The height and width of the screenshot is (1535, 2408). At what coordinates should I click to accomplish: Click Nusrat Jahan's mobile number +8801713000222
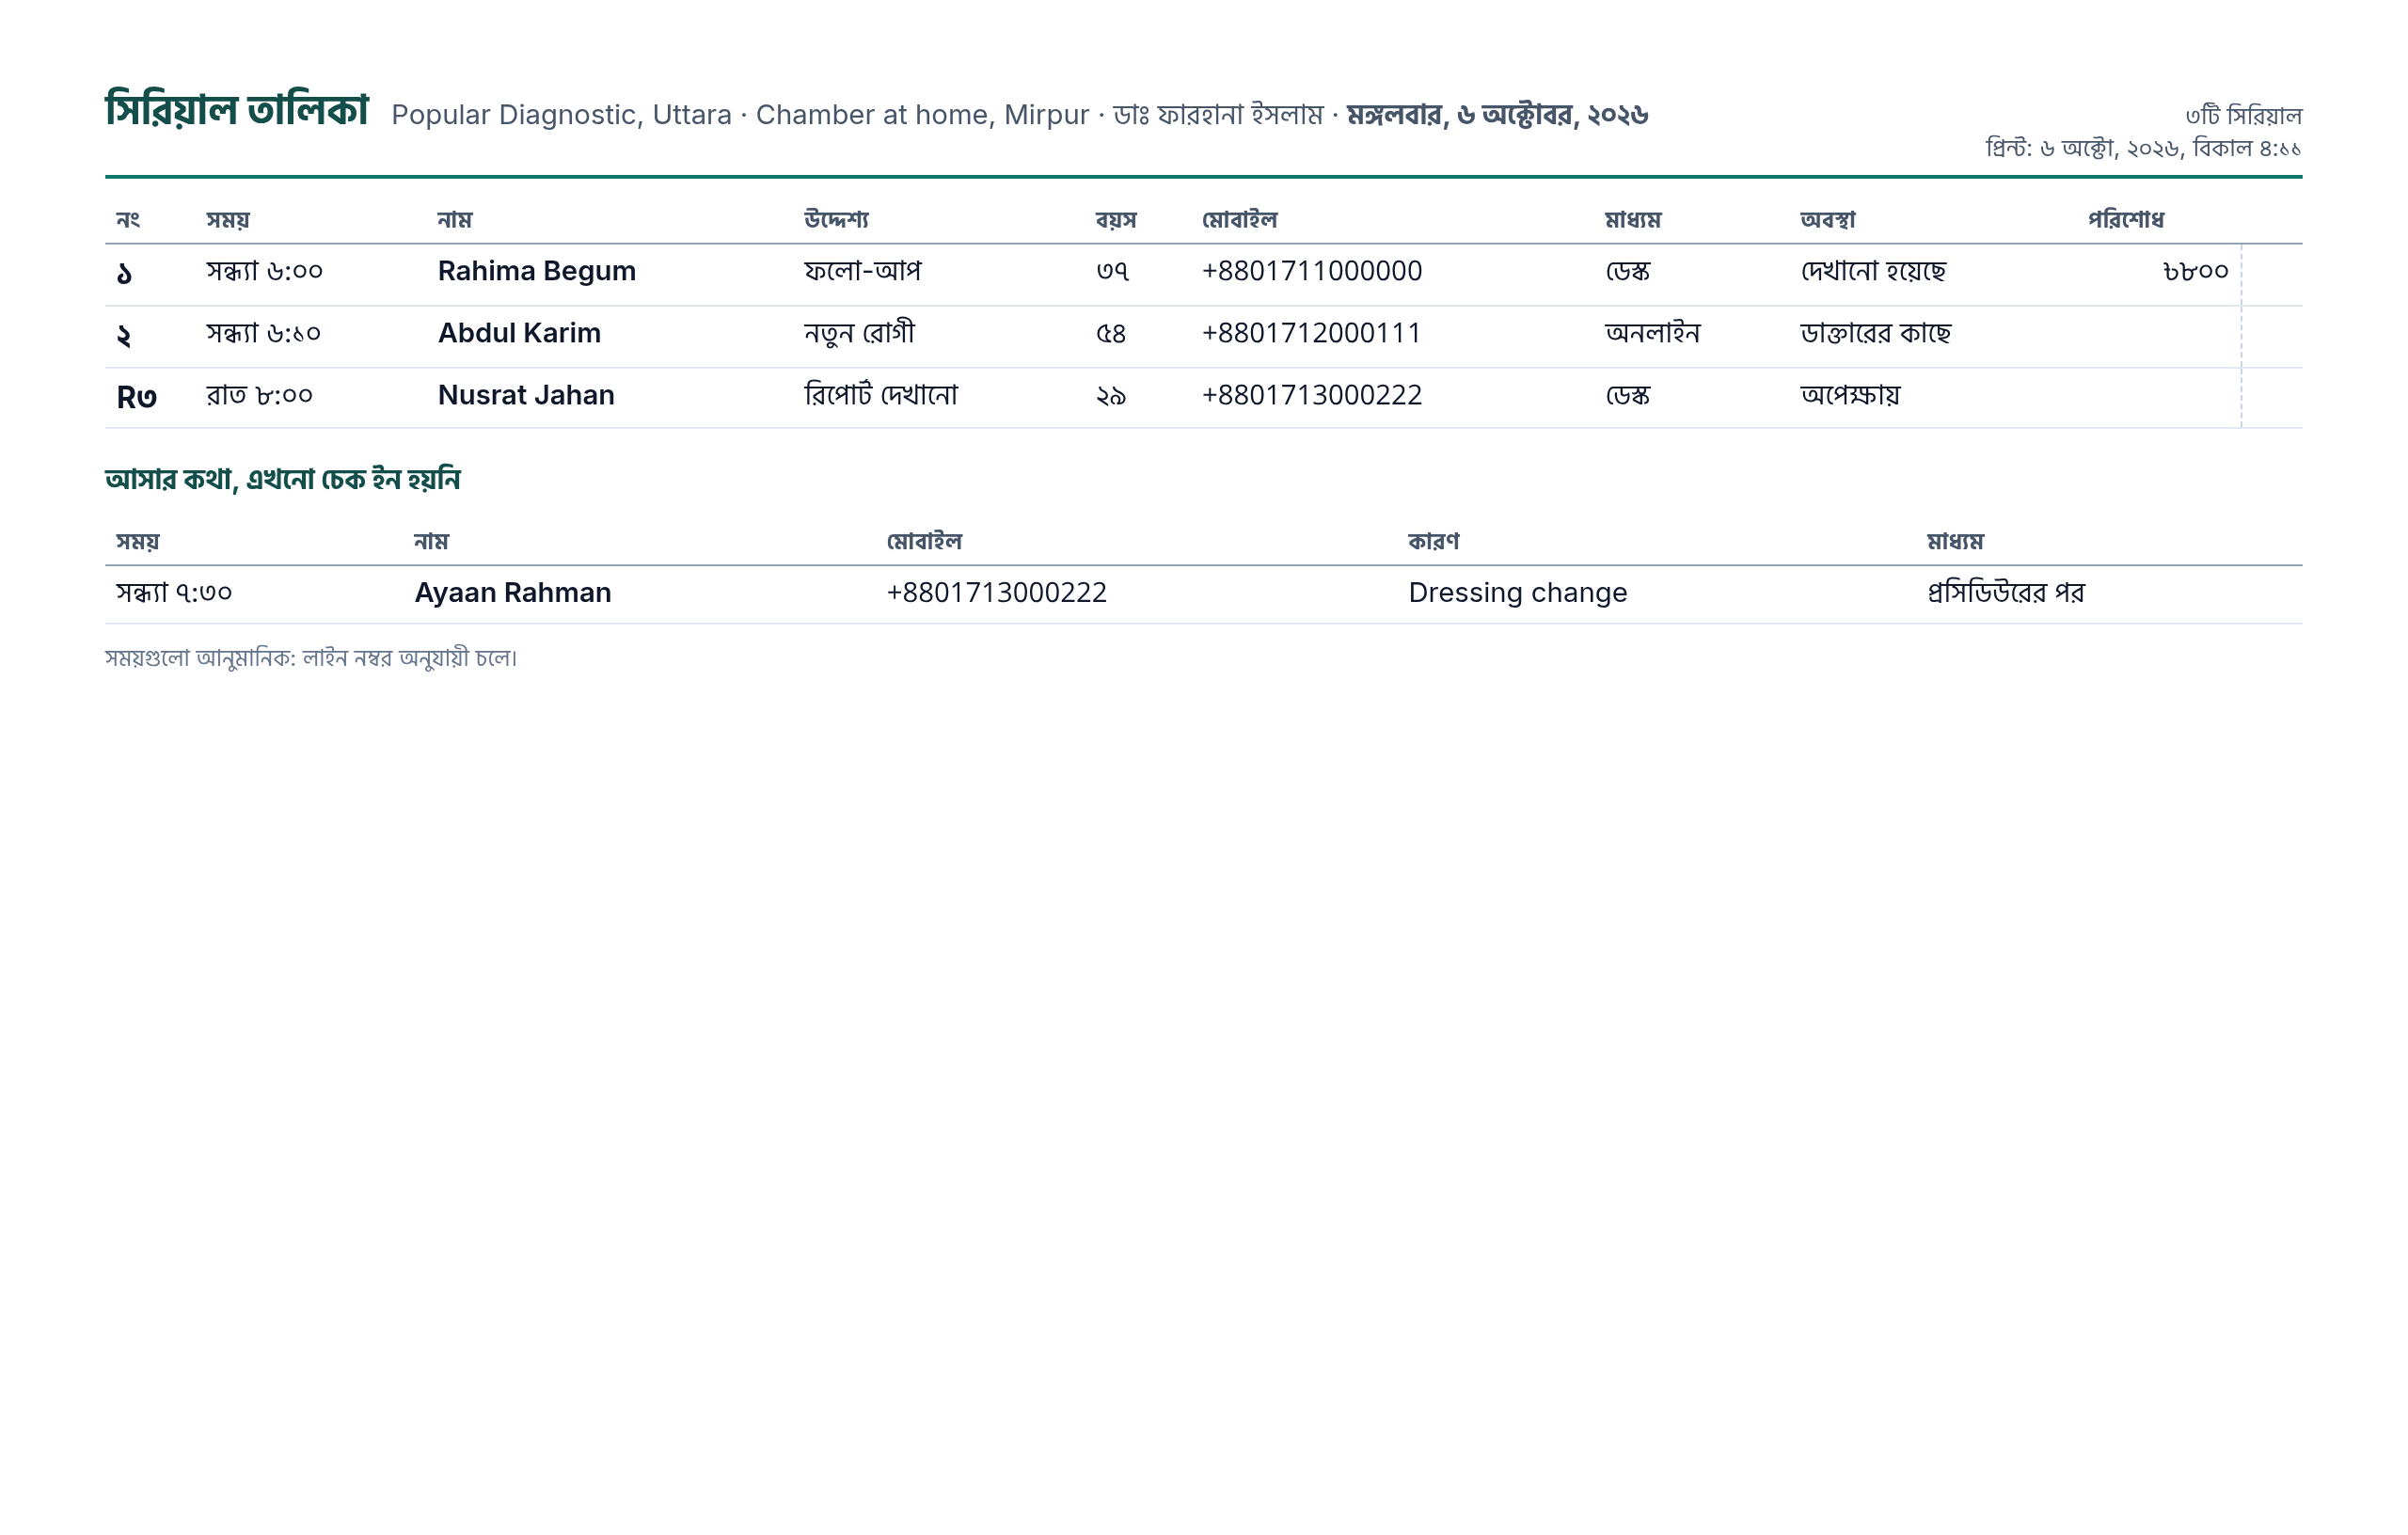[x=1311, y=395]
